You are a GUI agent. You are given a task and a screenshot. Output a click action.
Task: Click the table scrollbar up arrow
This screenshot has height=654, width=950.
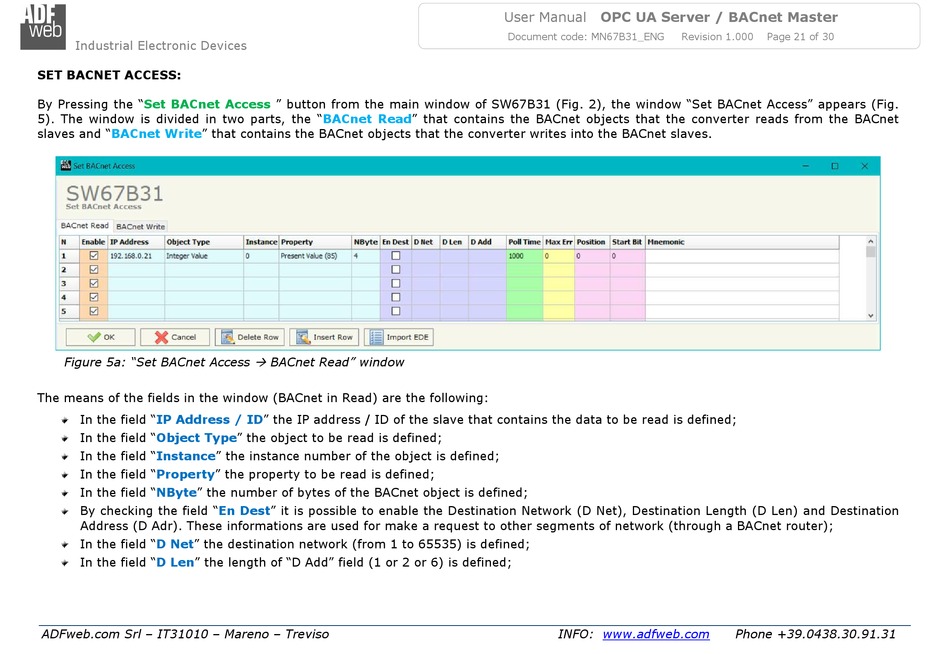[x=871, y=241]
